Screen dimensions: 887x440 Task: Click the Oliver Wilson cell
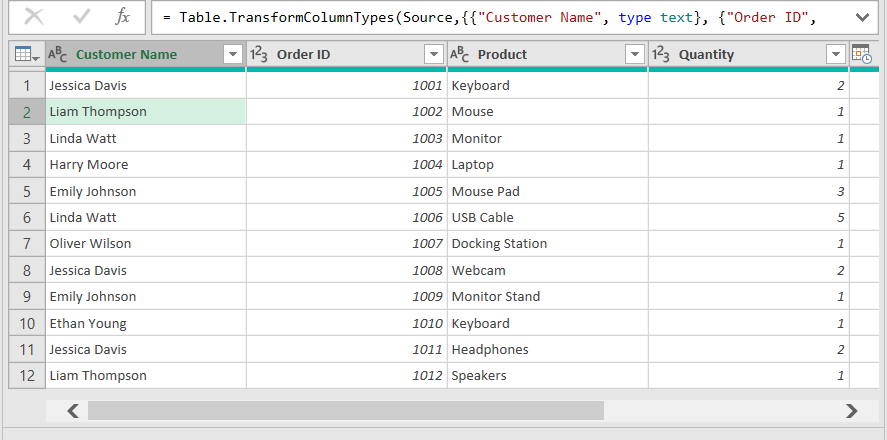(146, 244)
